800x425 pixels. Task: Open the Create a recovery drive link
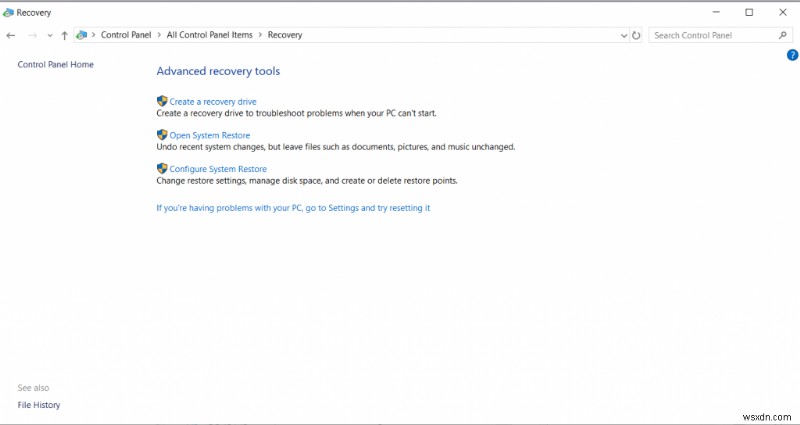coord(213,102)
